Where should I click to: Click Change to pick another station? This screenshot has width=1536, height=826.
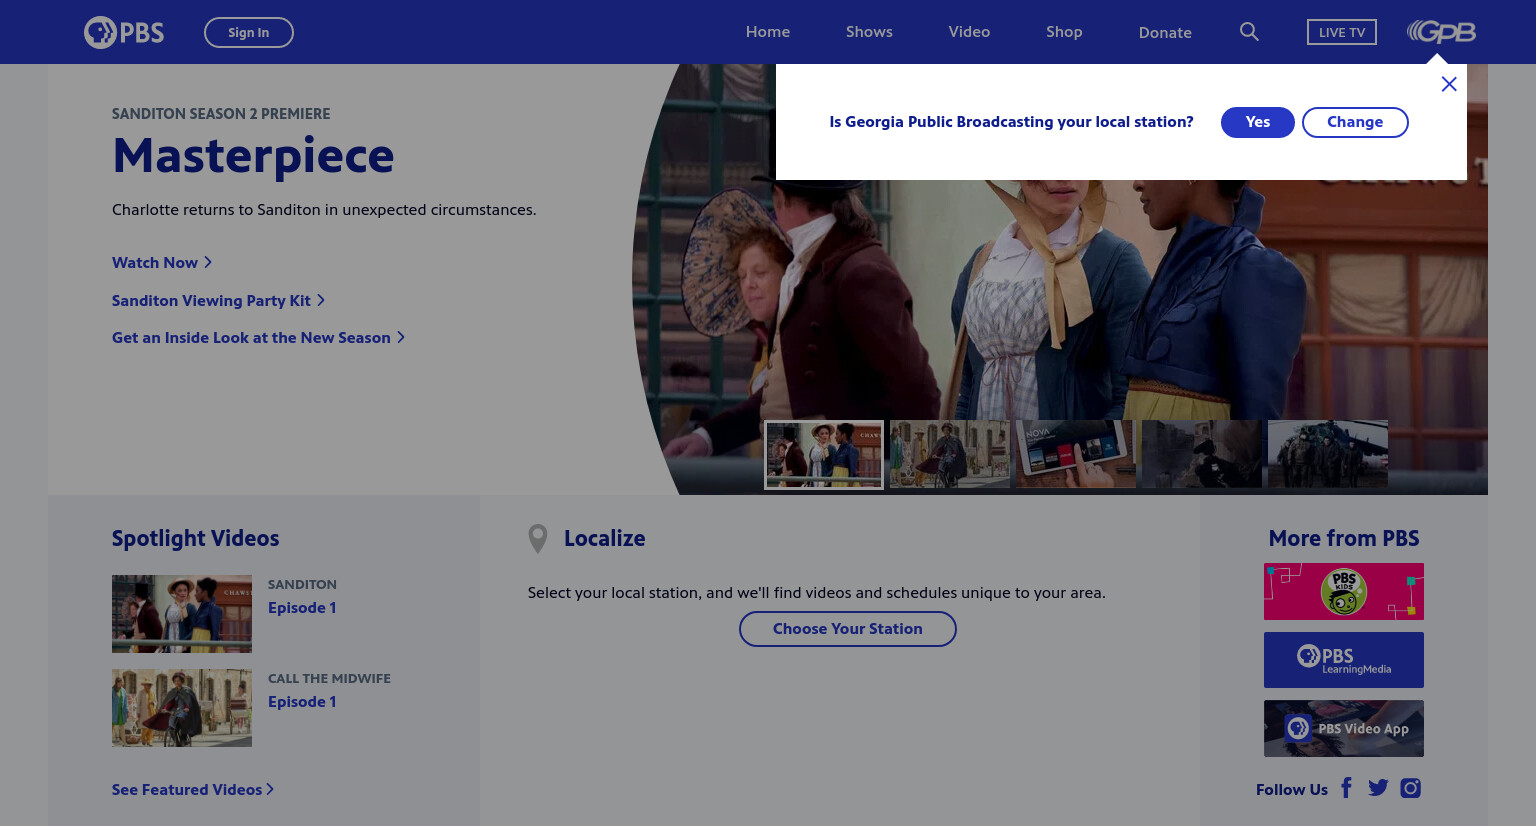point(1355,122)
